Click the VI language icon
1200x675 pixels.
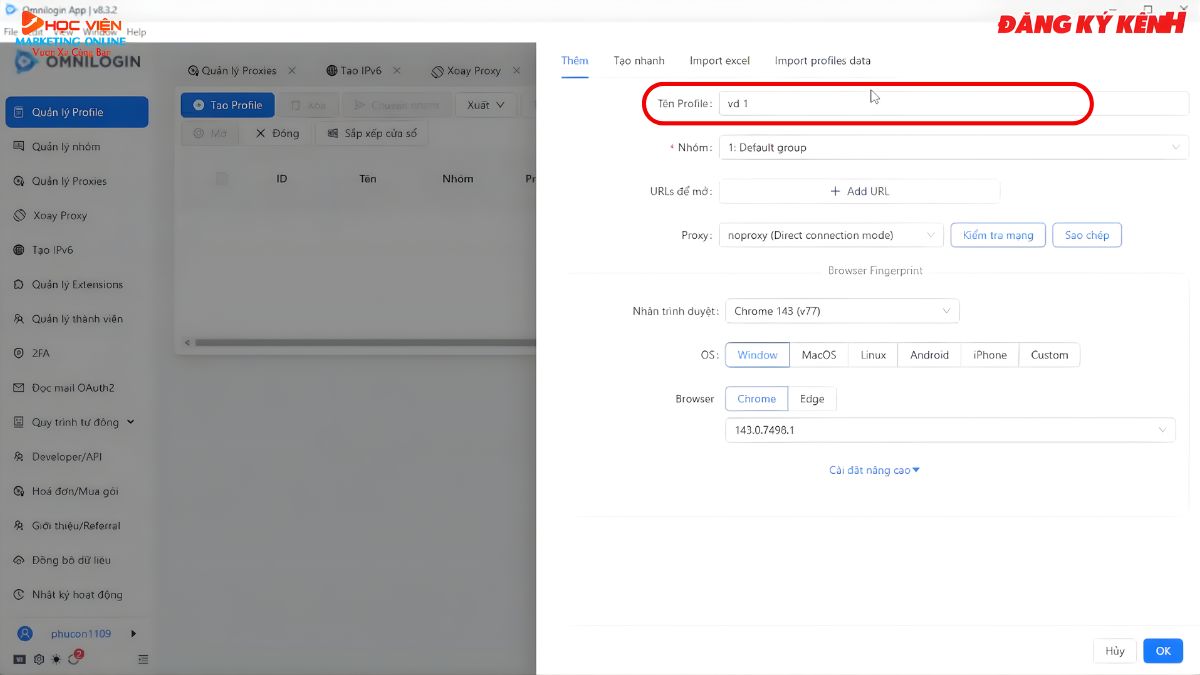20,659
